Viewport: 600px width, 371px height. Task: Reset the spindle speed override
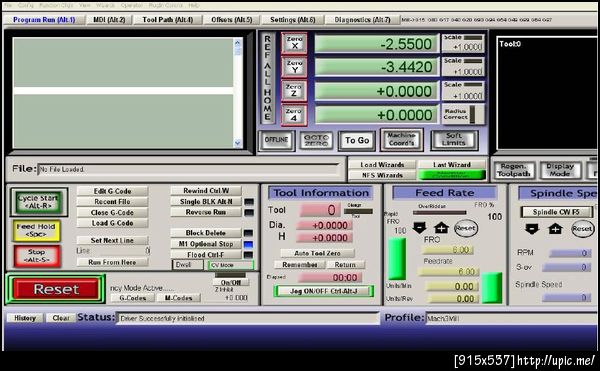coord(582,229)
